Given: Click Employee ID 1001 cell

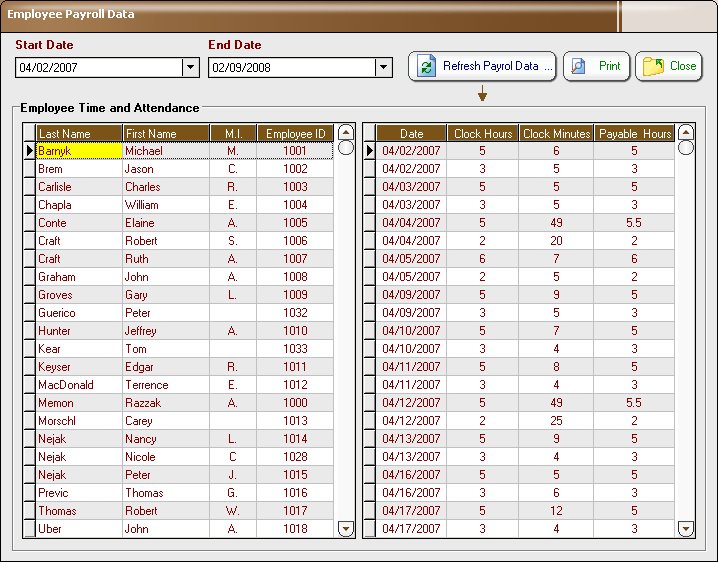Looking at the screenshot, I should (x=295, y=151).
